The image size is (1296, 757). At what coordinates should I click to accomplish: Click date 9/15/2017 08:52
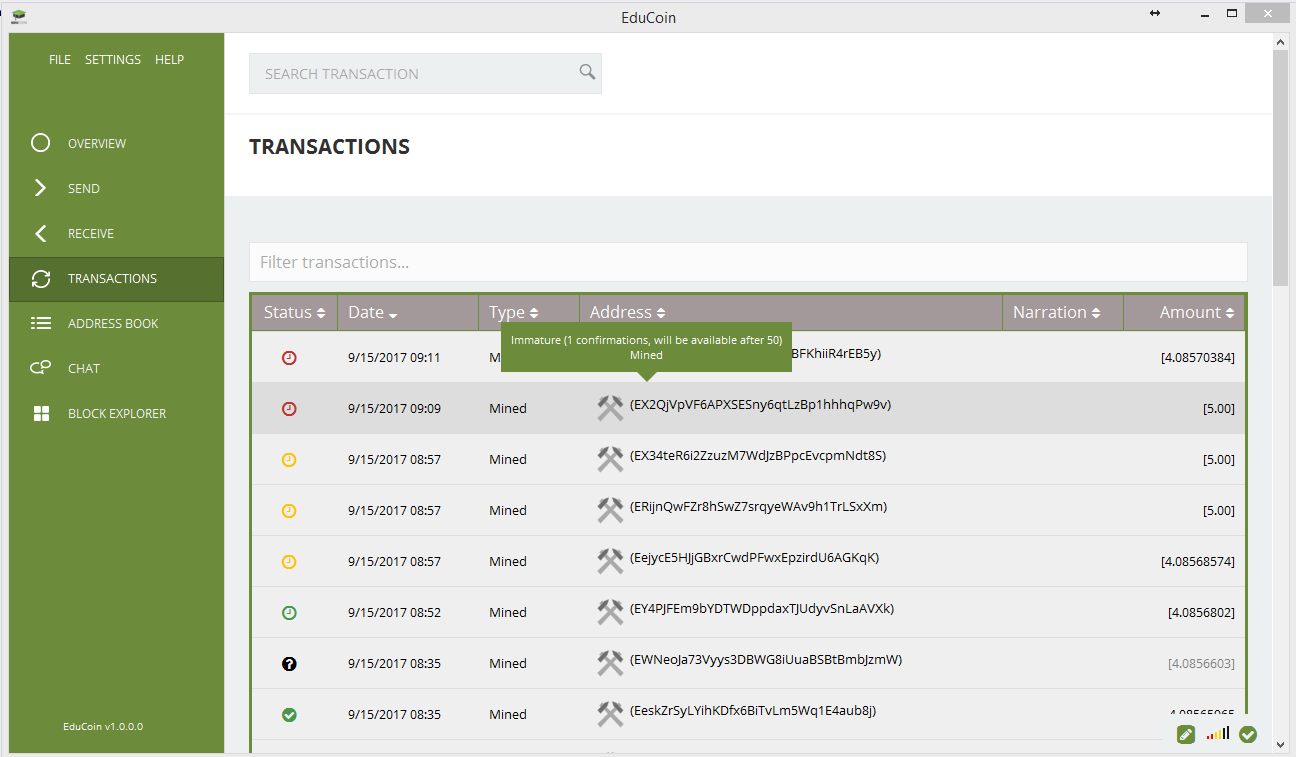click(x=394, y=612)
